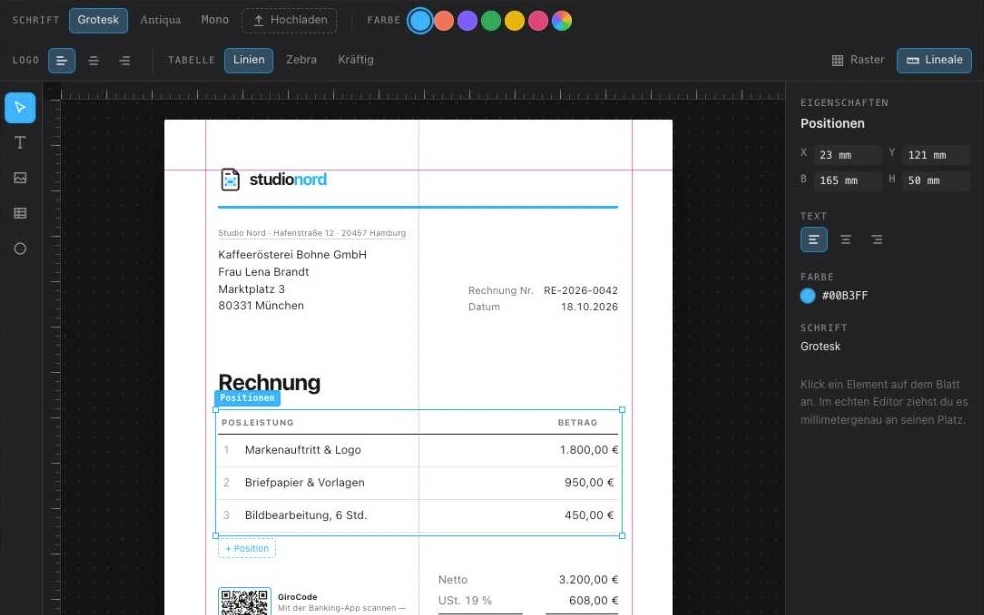Select the pointer selection tool
984x615 pixels.
tap(20, 107)
